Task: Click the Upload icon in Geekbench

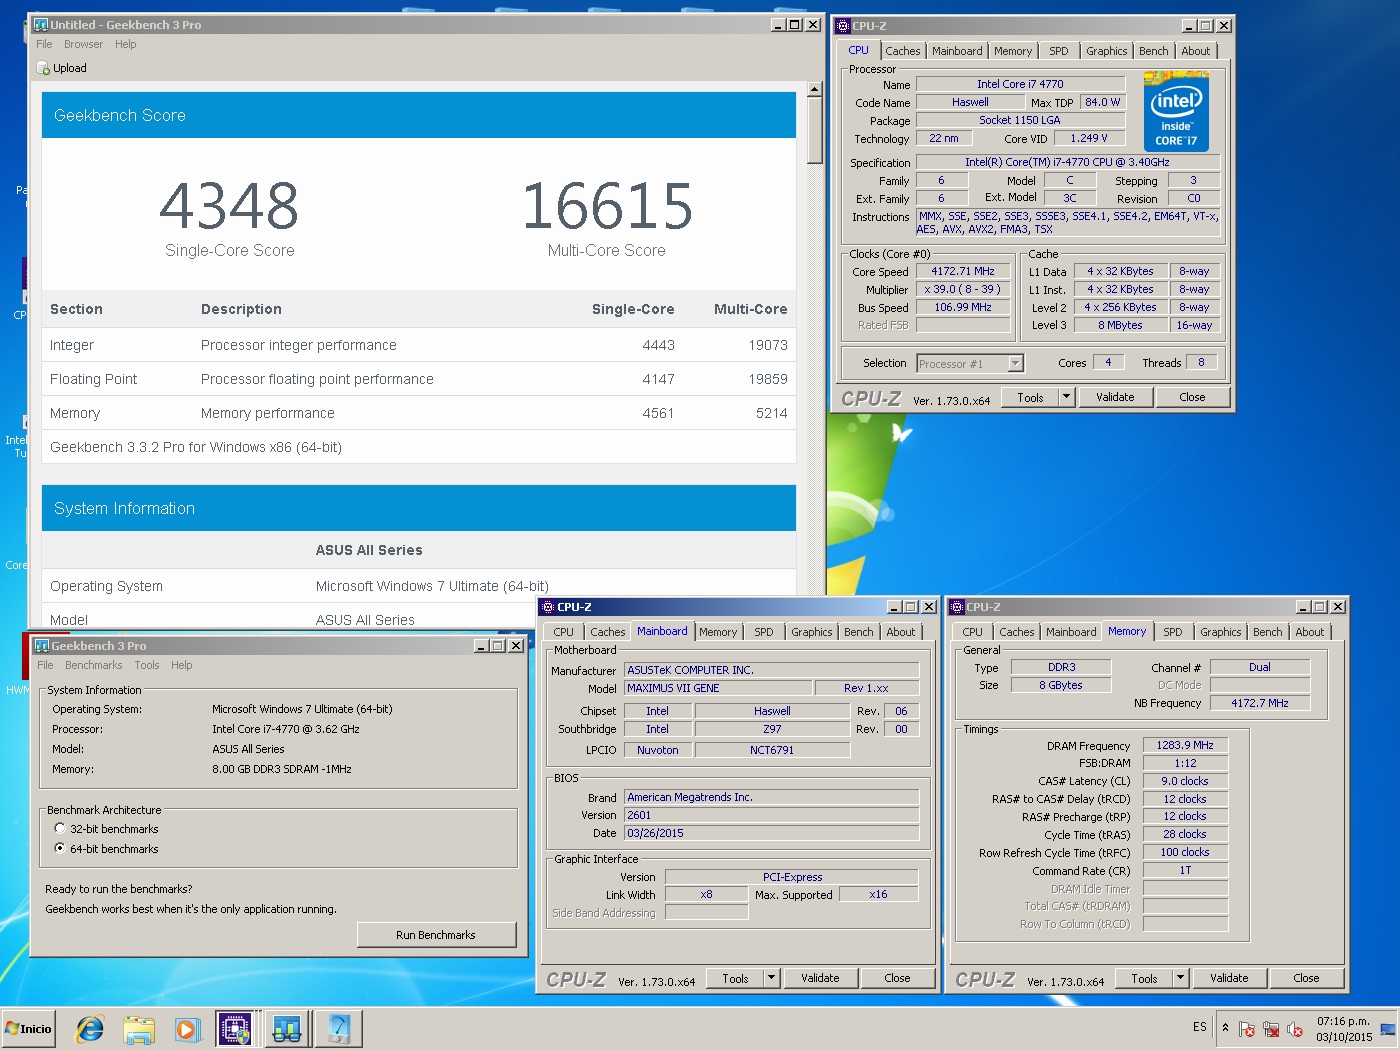Action: pyautogui.click(x=43, y=68)
